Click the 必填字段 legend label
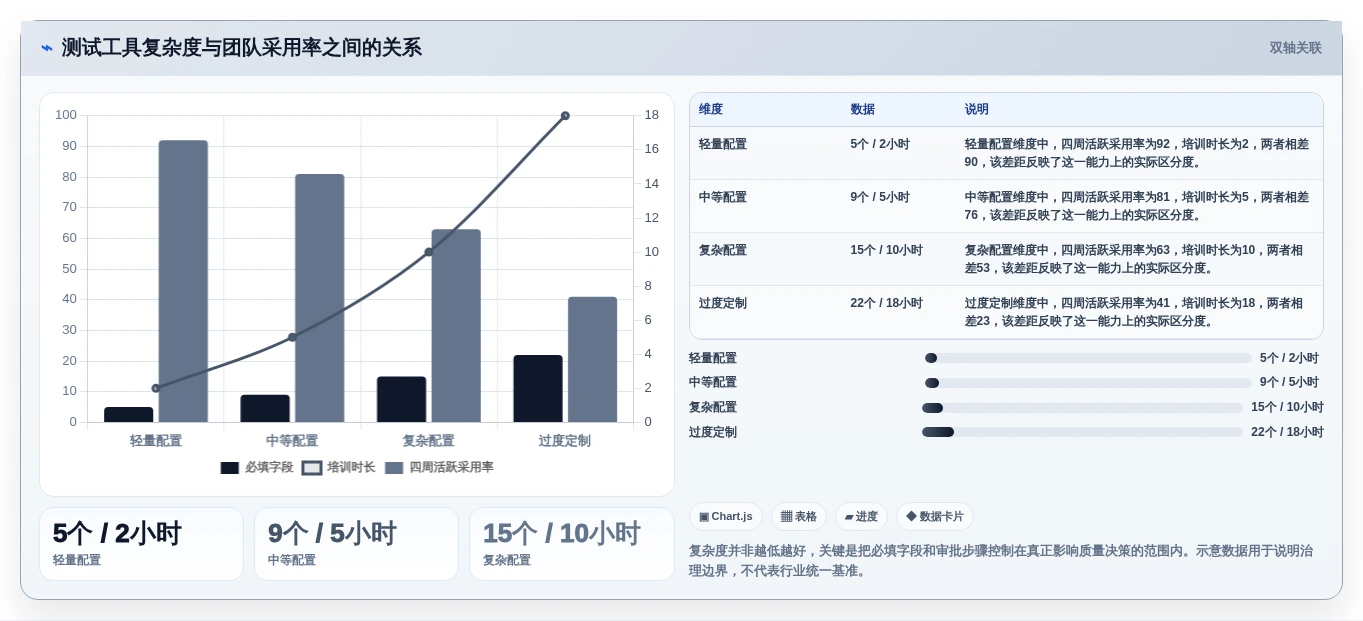Screen dimensions: 1363x621 (x=269, y=467)
